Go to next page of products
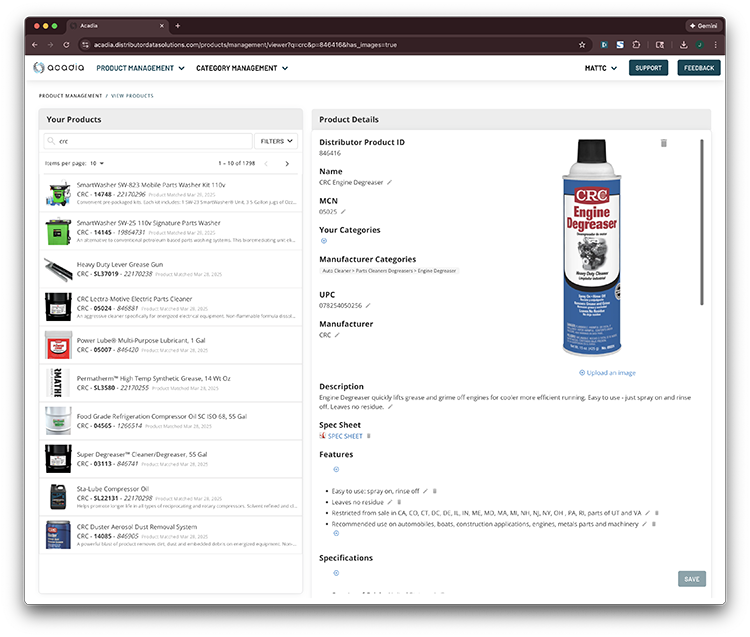Screen dimensions: 750x637 click(287, 164)
